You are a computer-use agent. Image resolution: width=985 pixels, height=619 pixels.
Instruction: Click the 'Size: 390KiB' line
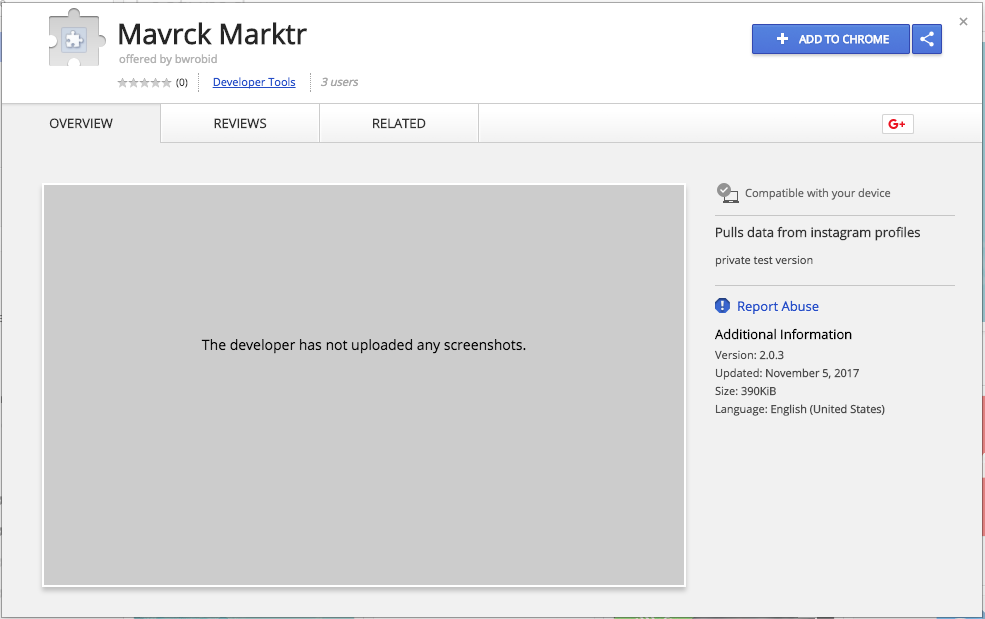point(746,391)
